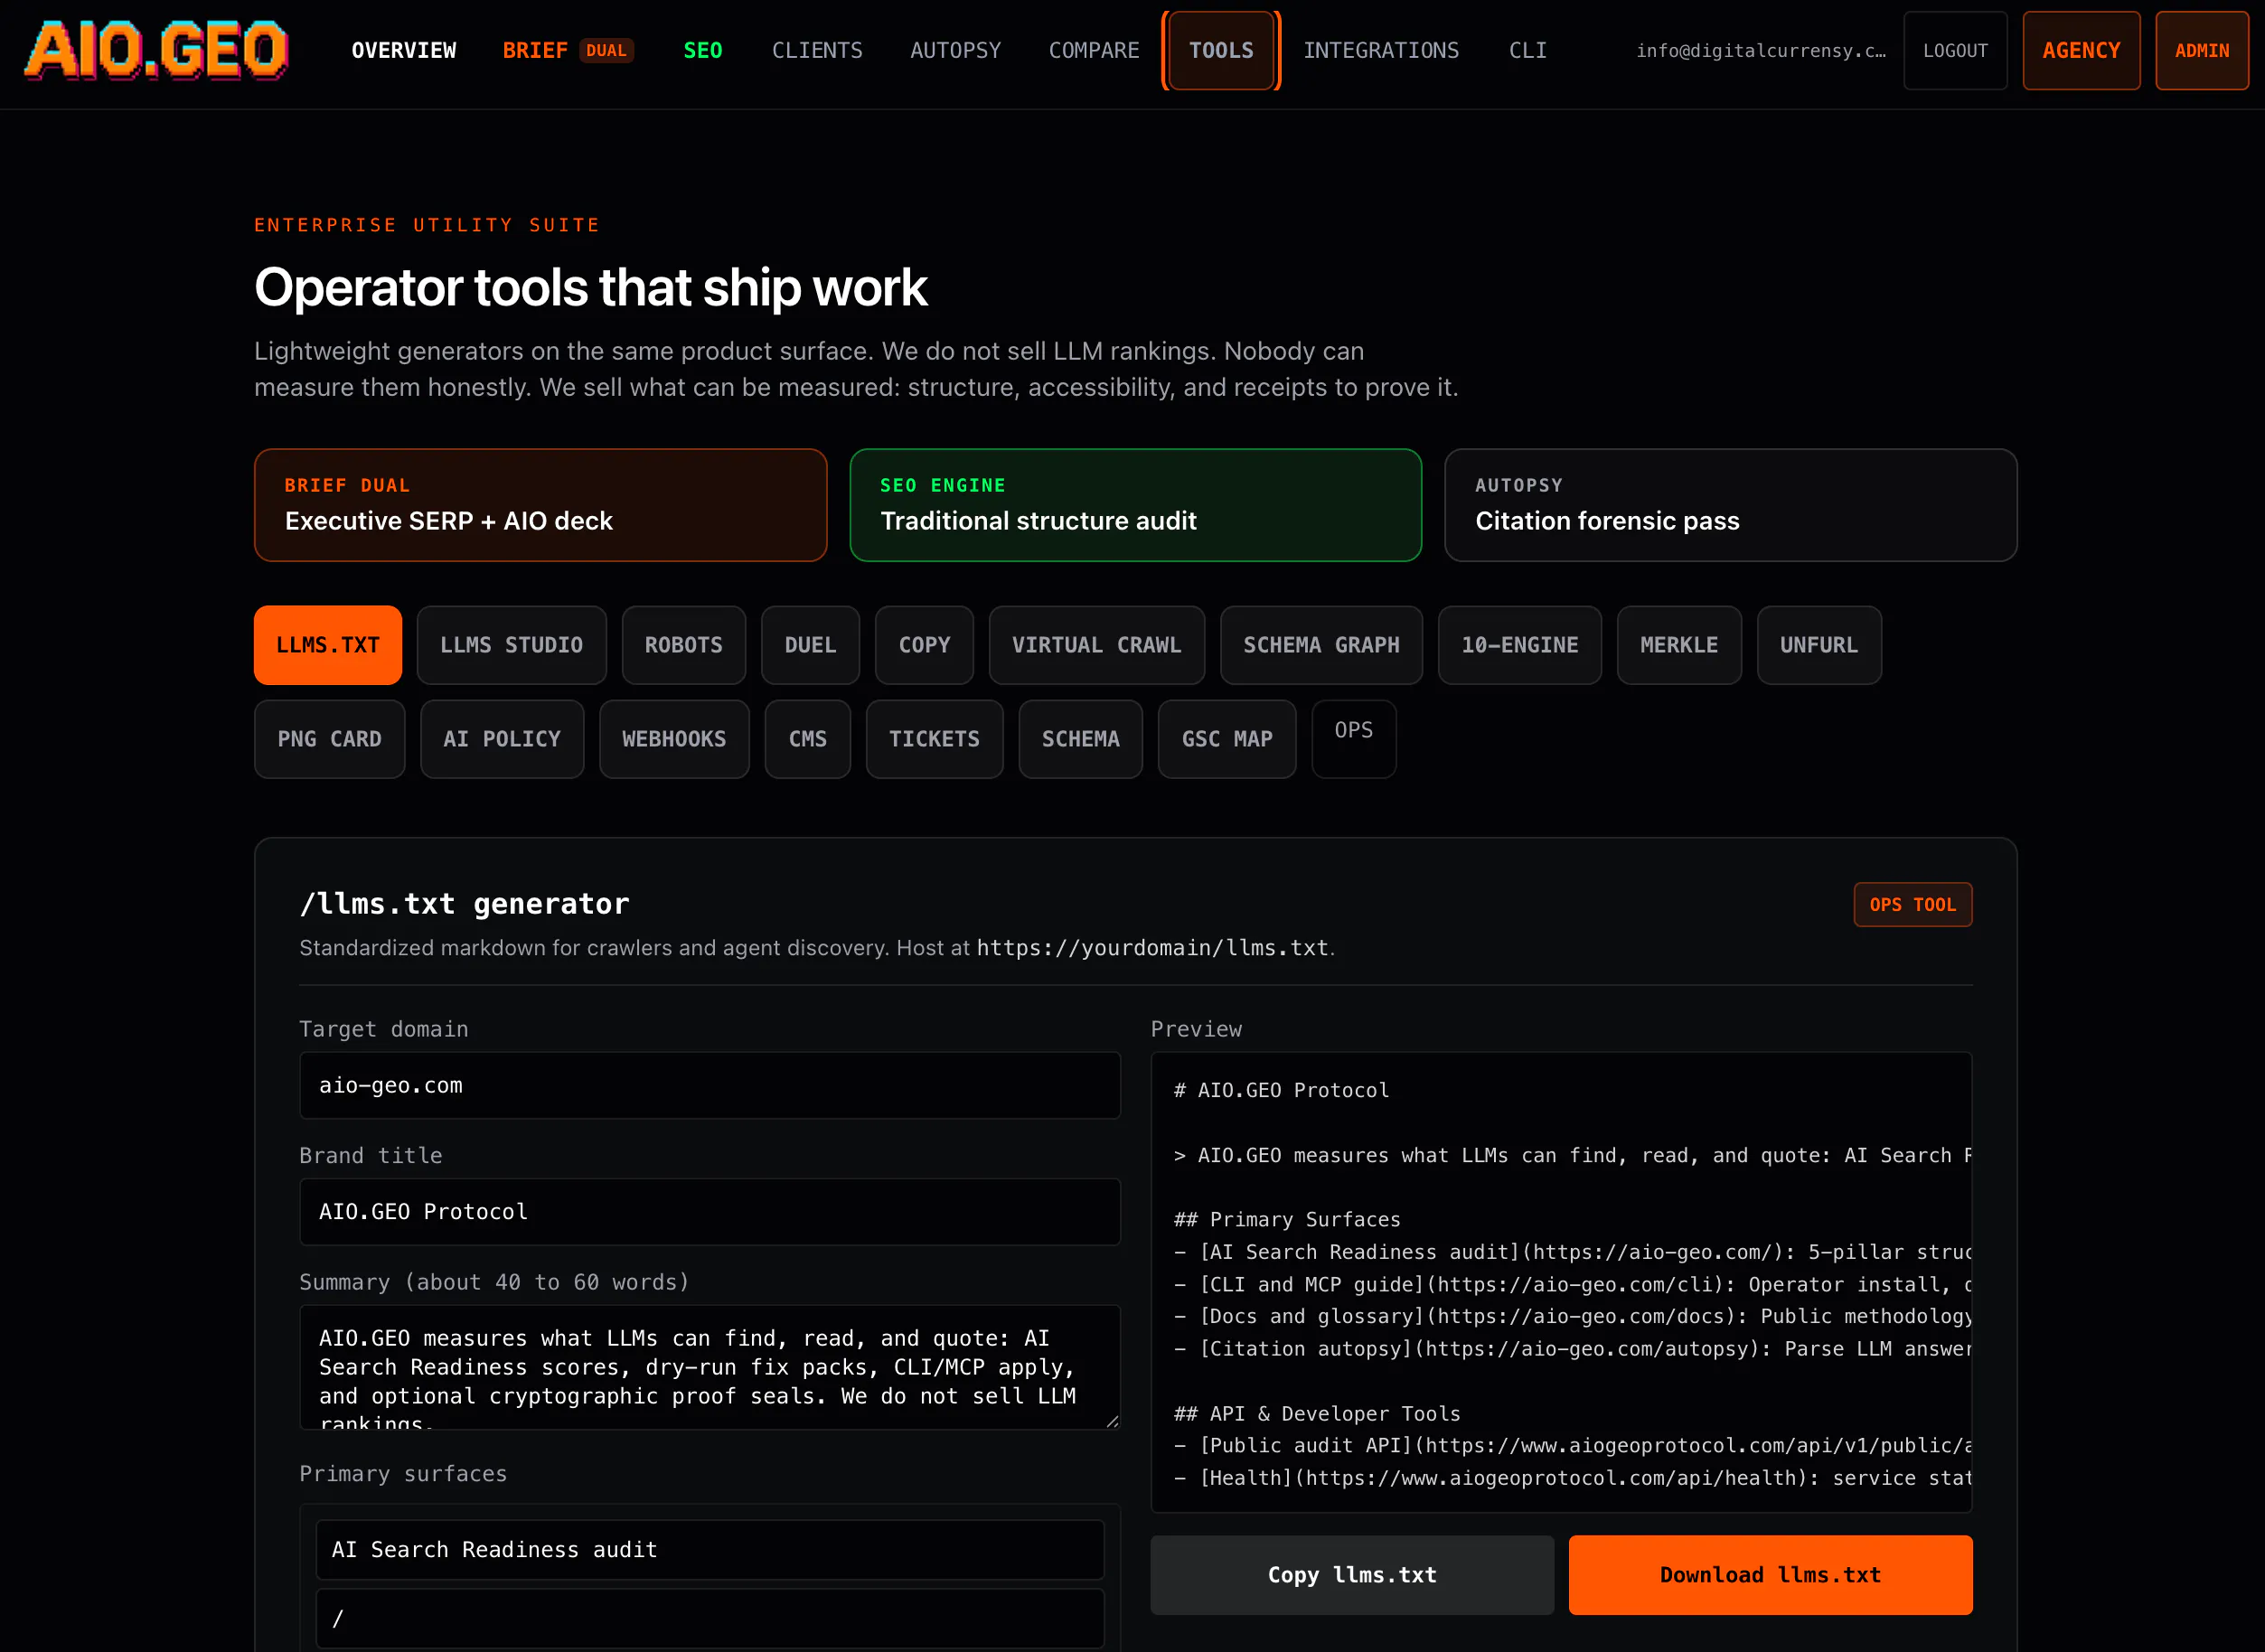
Task: Go to the SEO nav item
Action: (x=702, y=50)
